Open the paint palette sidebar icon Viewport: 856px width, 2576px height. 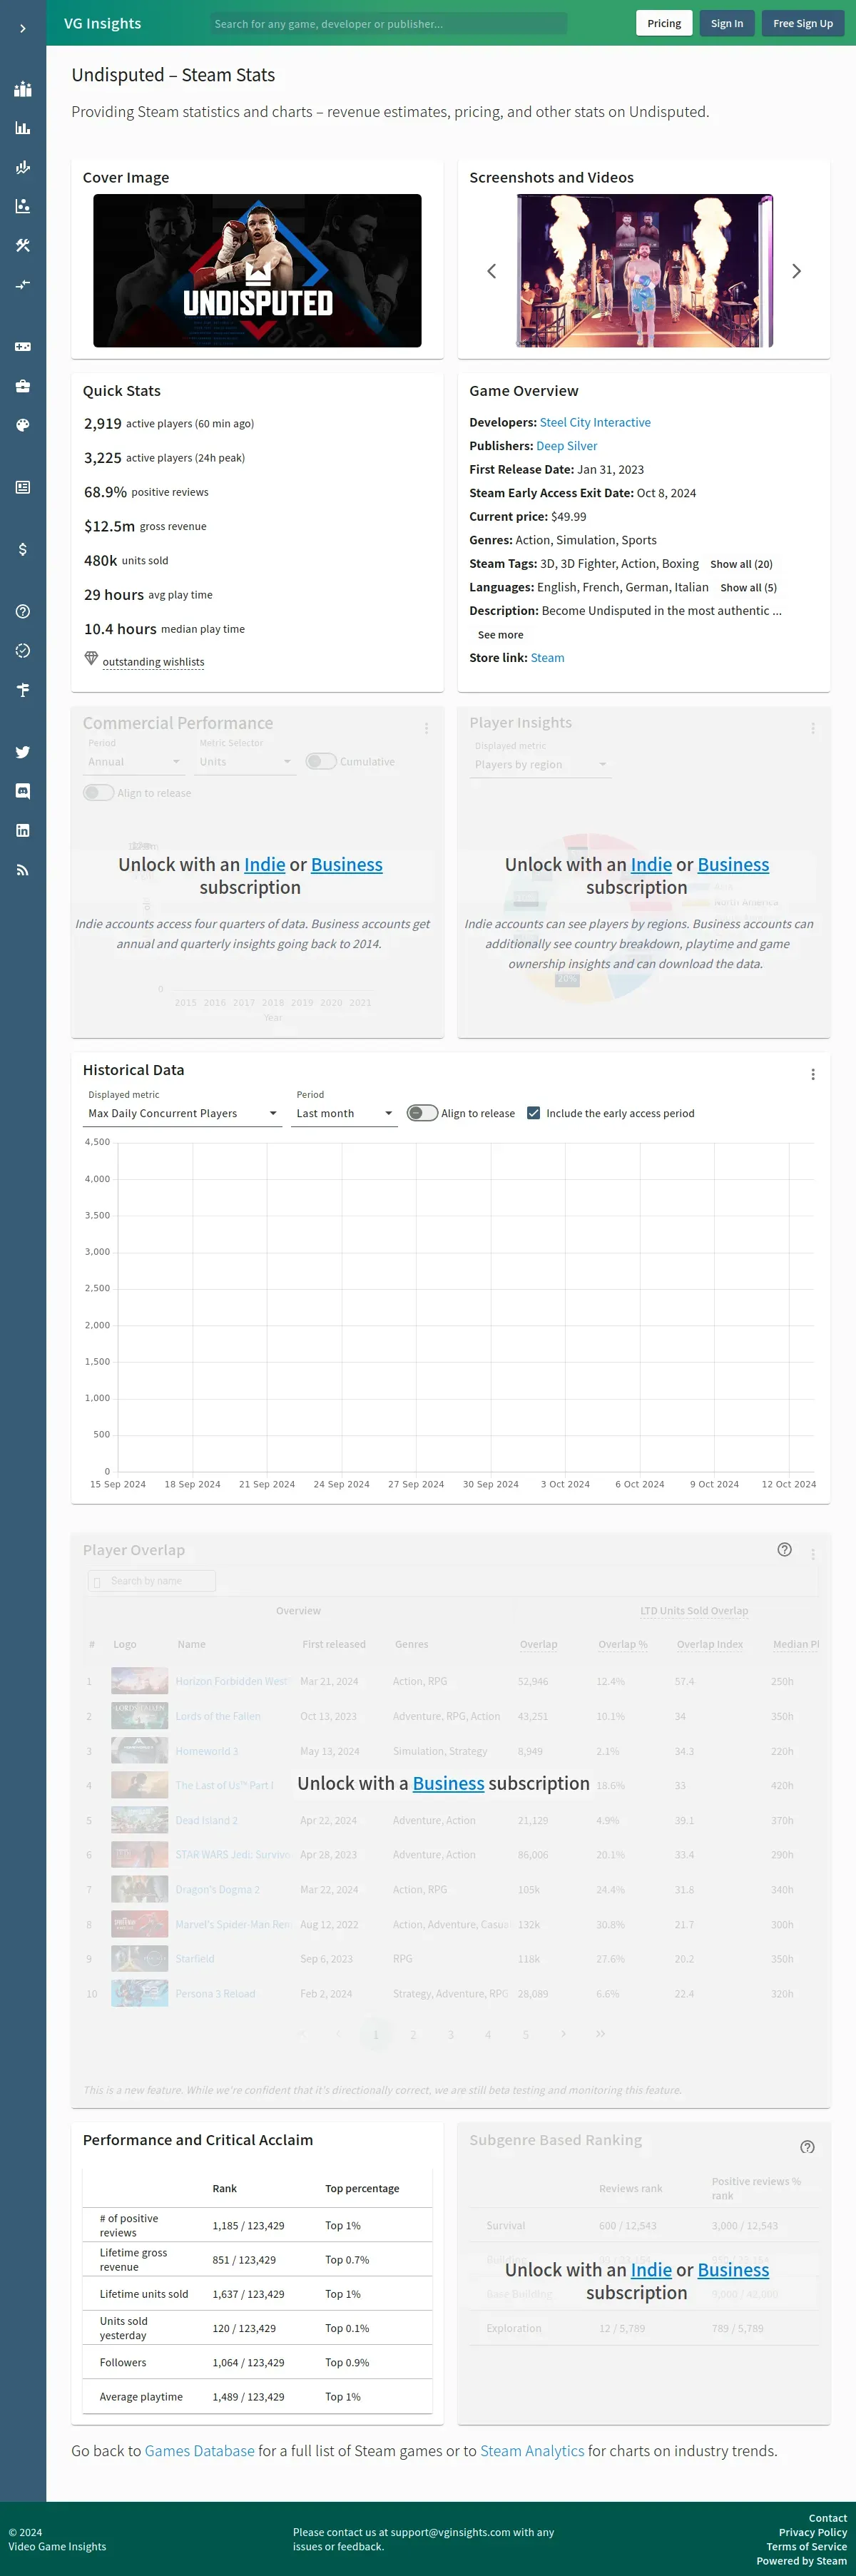pos(23,425)
